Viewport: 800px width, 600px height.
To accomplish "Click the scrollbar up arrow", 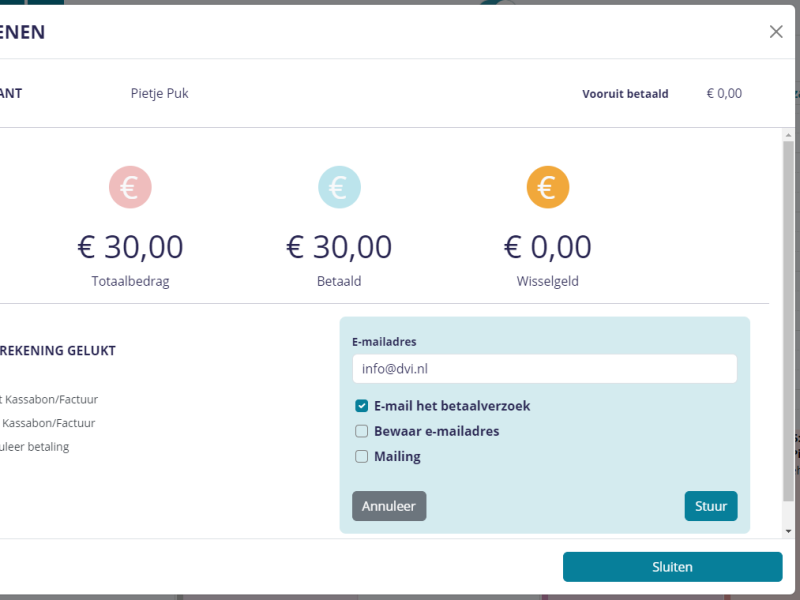I will coord(788,135).
